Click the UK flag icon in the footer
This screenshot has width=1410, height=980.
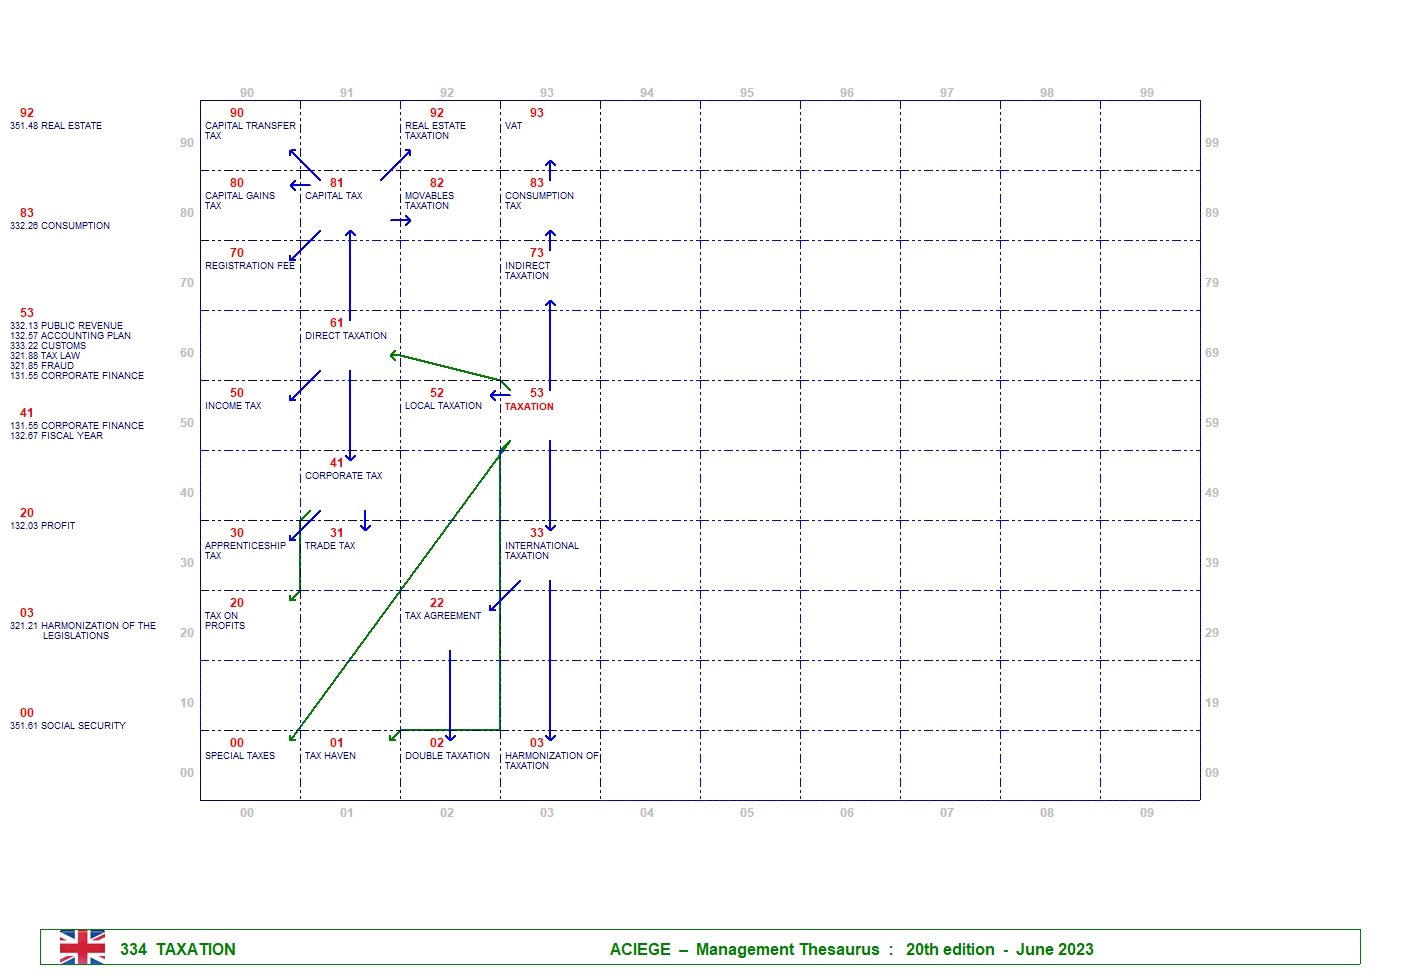coord(82,947)
